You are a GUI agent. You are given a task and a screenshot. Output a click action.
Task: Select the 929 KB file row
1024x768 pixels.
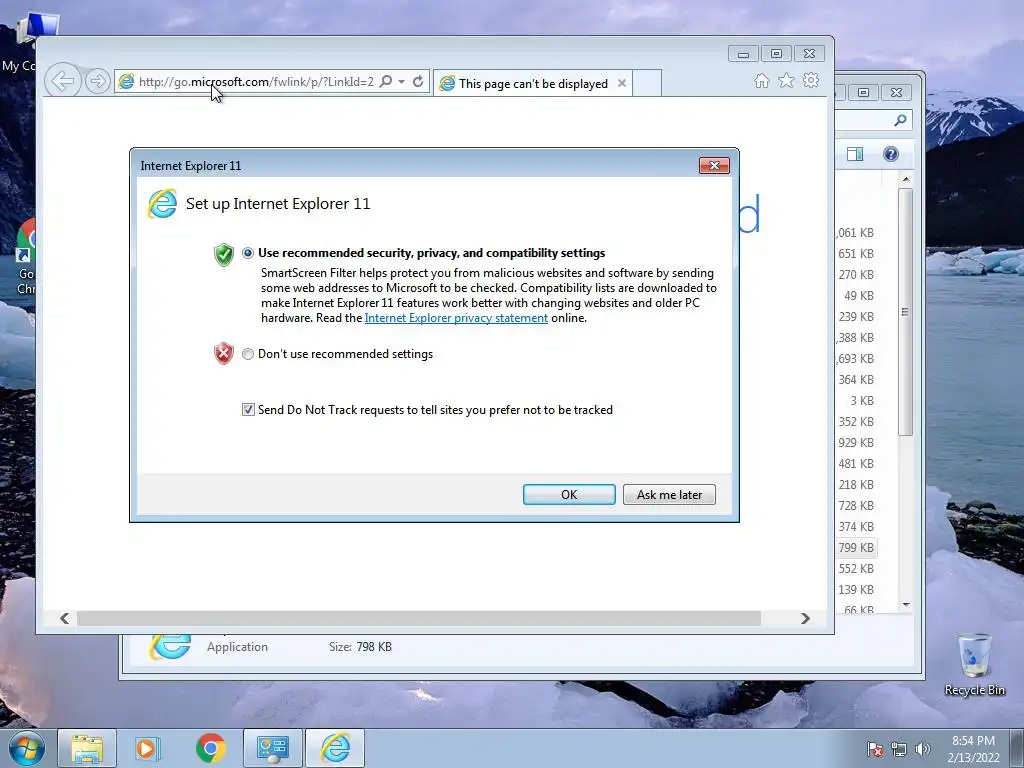coord(856,442)
